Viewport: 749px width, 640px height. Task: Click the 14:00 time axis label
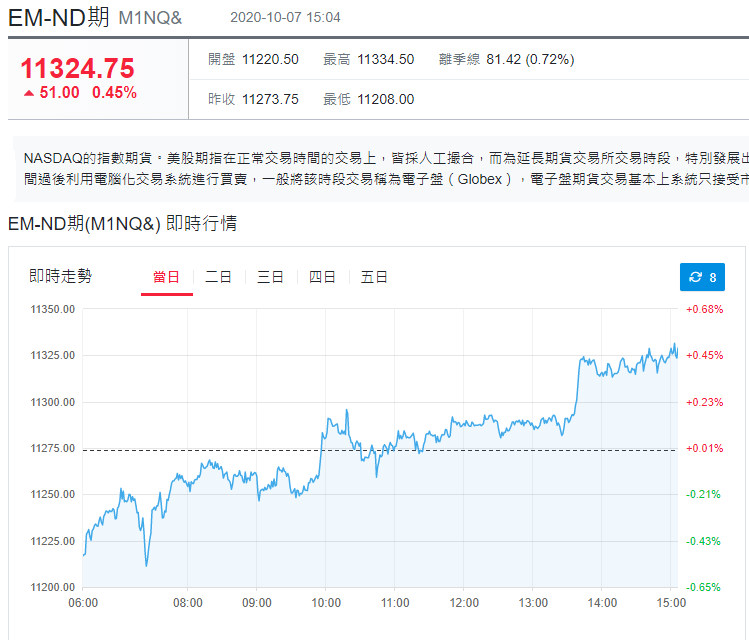tap(602, 603)
